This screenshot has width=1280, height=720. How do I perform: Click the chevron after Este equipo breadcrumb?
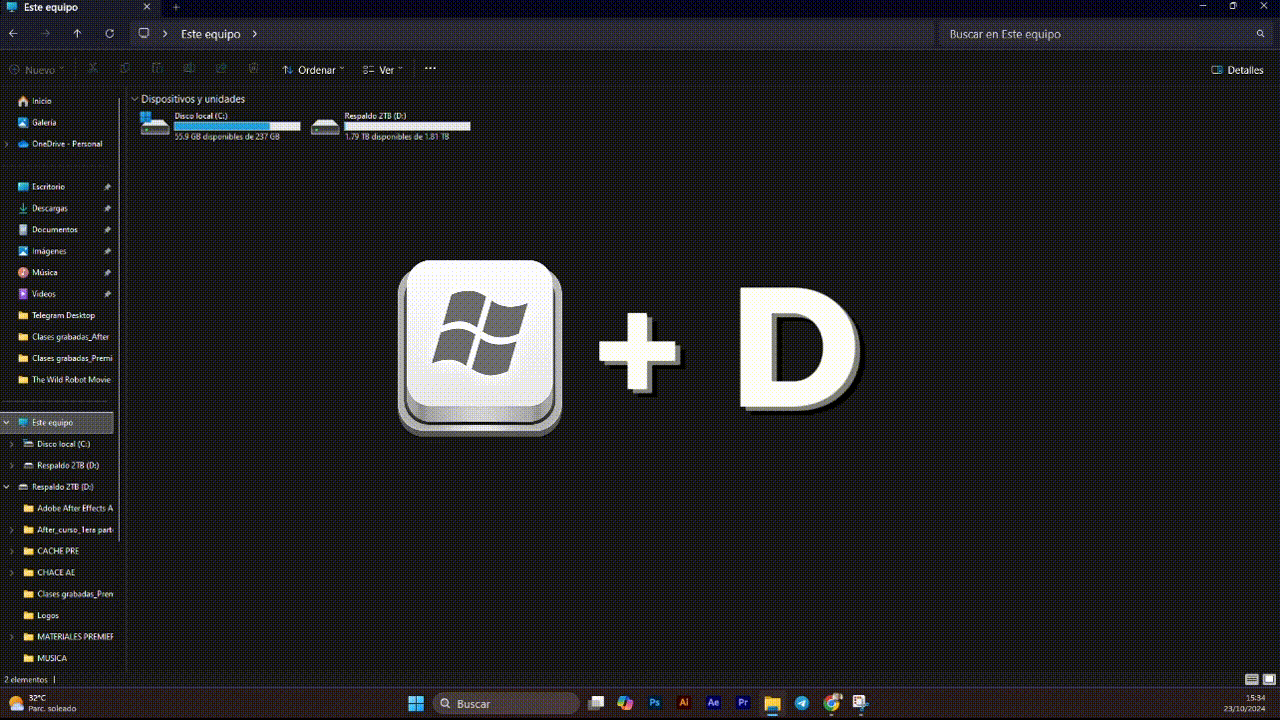click(x=255, y=34)
